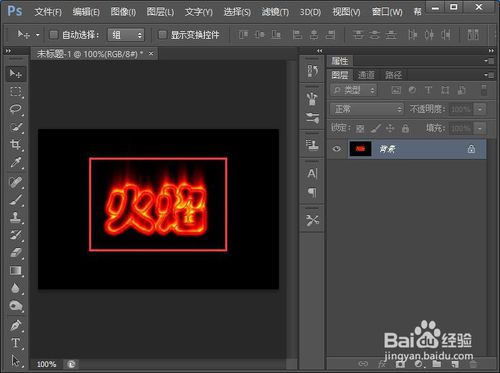The width and height of the screenshot is (500, 373).
Task: Select the Path Selection tool
Action: 15,361
